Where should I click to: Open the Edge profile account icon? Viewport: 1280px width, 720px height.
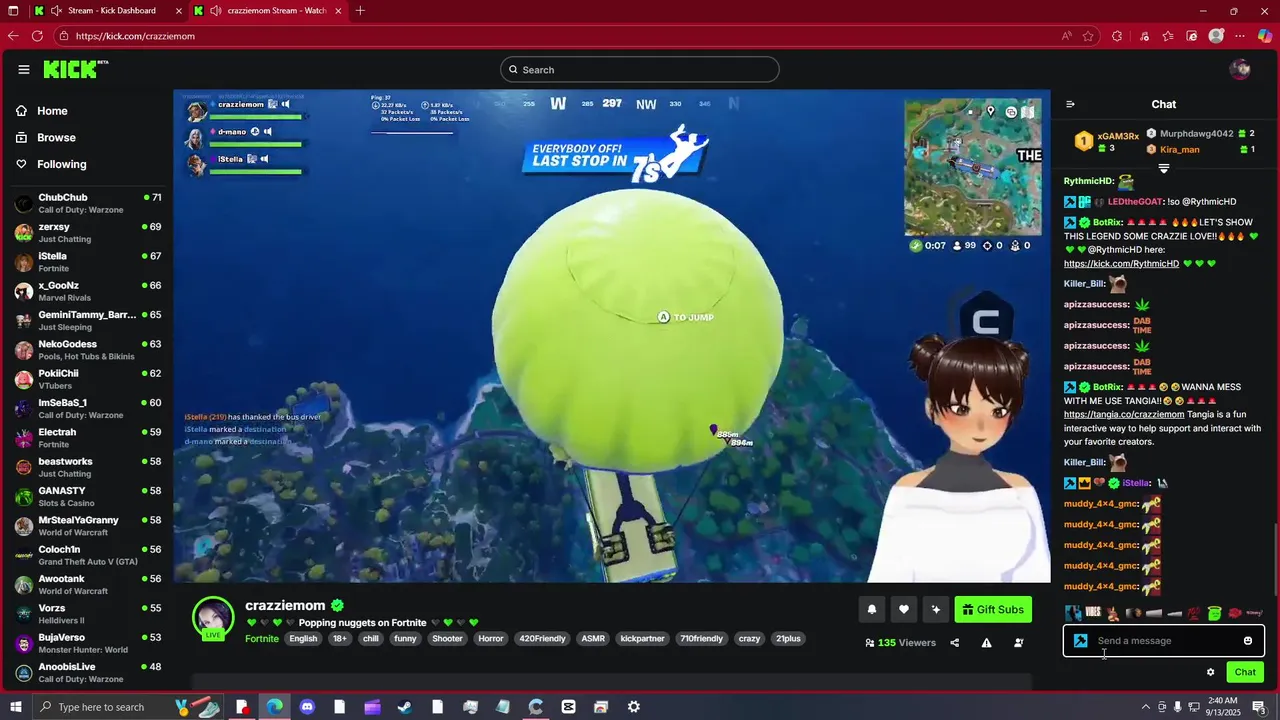[x=1216, y=36]
